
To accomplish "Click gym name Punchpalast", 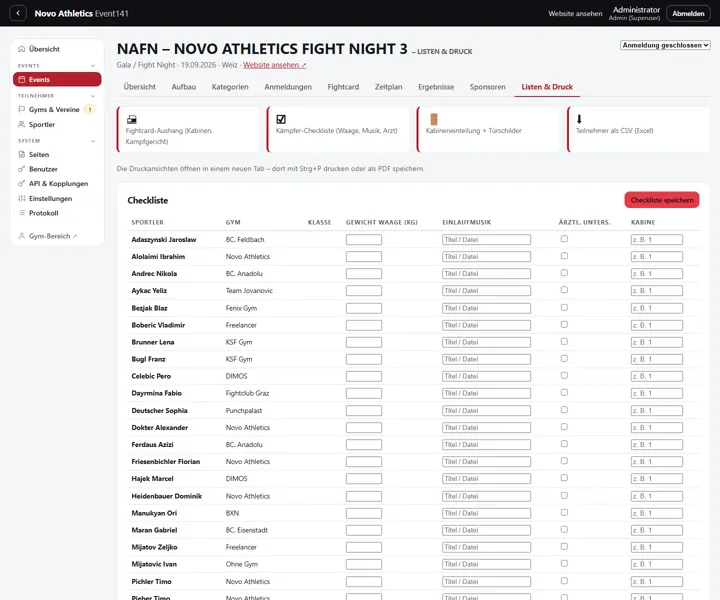I will click(244, 410).
